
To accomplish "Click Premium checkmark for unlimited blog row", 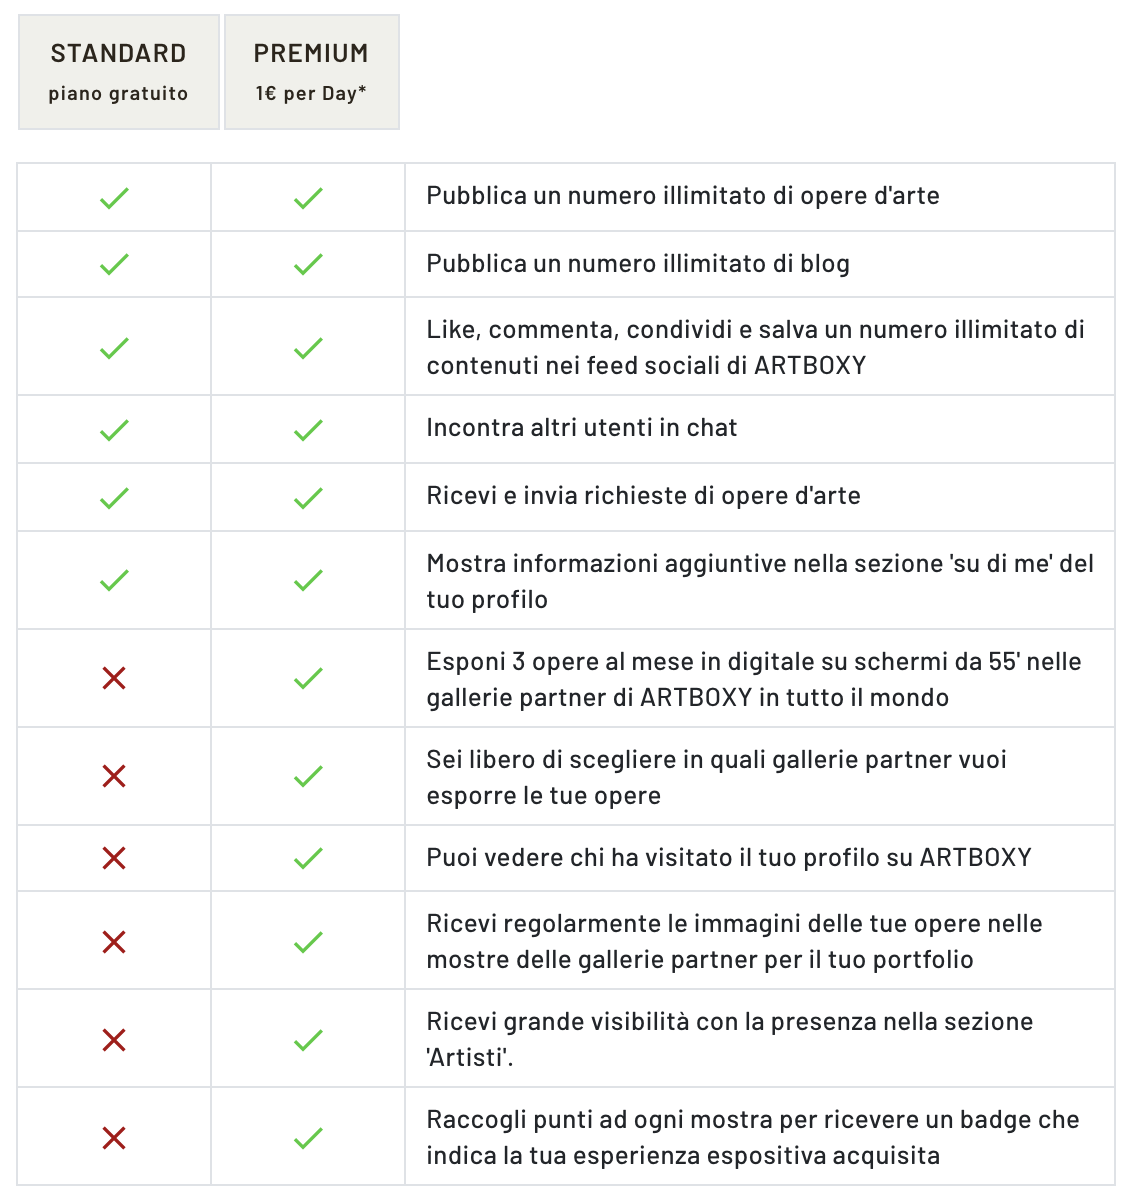I will tap(309, 264).
